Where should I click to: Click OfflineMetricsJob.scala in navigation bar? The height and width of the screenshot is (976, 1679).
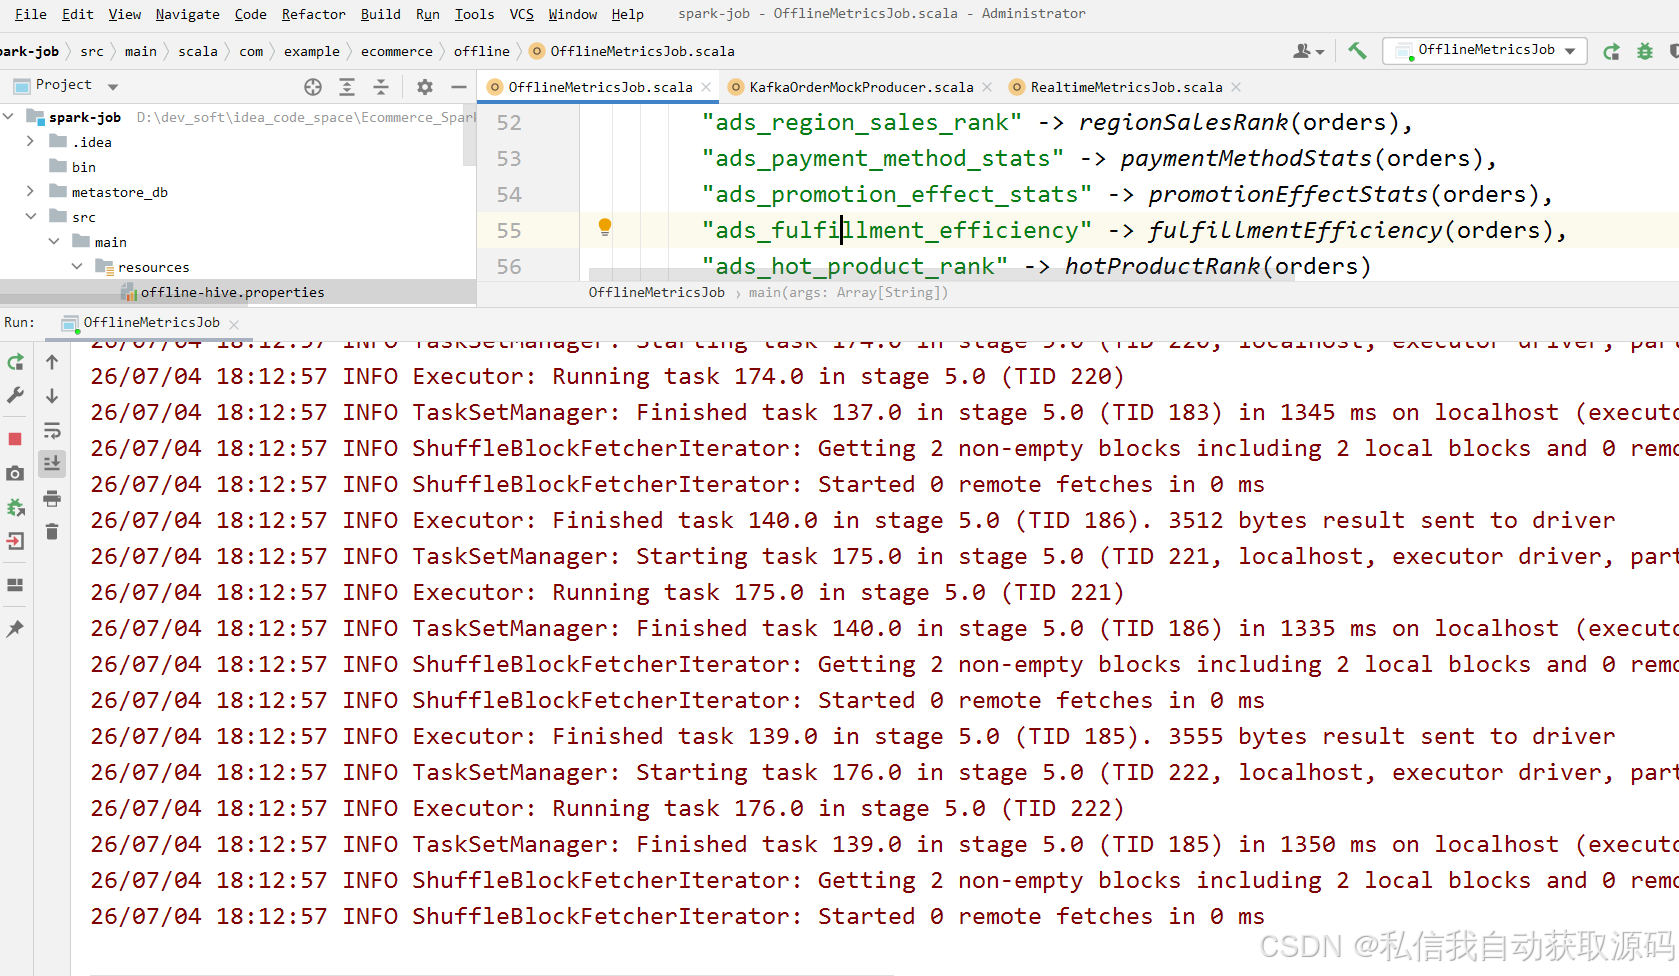pyautogui.click(x=632, y=51)
